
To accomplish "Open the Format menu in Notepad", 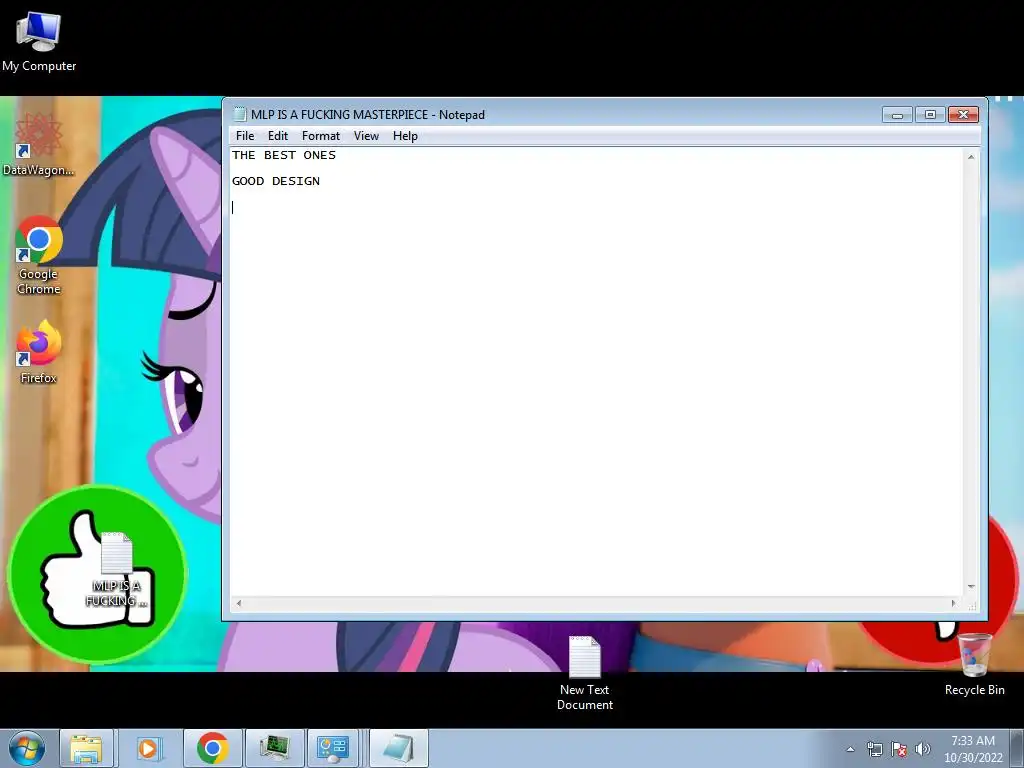I will (321, 136).
